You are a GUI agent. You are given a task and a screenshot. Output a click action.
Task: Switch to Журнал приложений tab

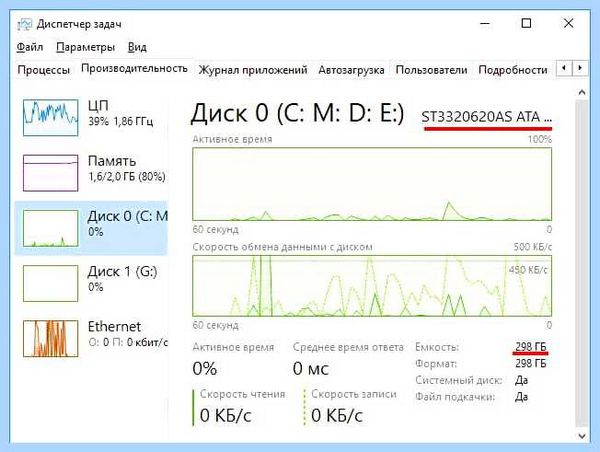(253, 70)
